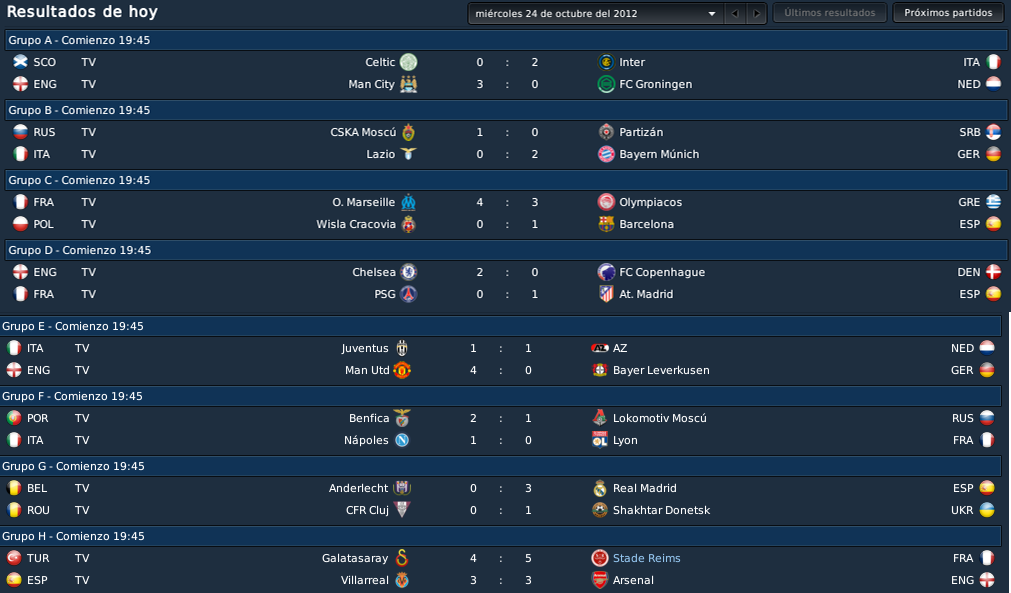
Task: Click the Últimos resultados button
Action: click(x=829, y=13)
